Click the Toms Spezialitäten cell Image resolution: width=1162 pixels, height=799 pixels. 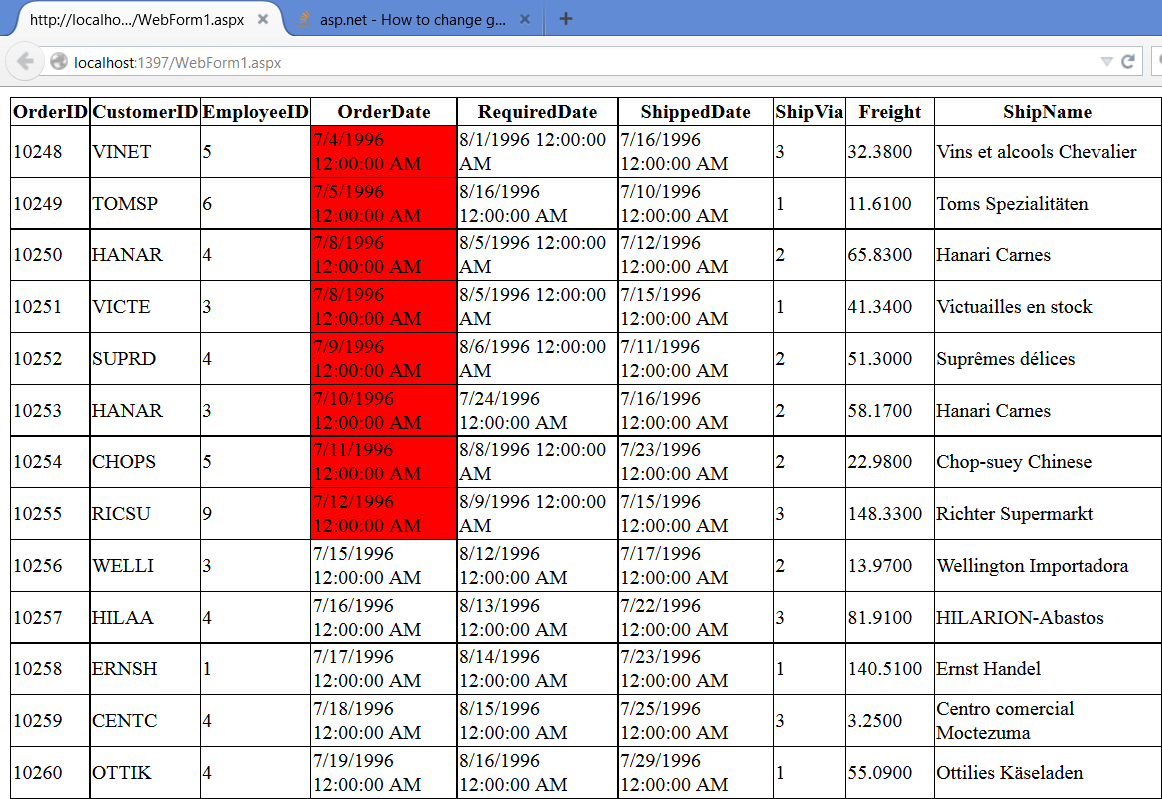(1048, 204)
